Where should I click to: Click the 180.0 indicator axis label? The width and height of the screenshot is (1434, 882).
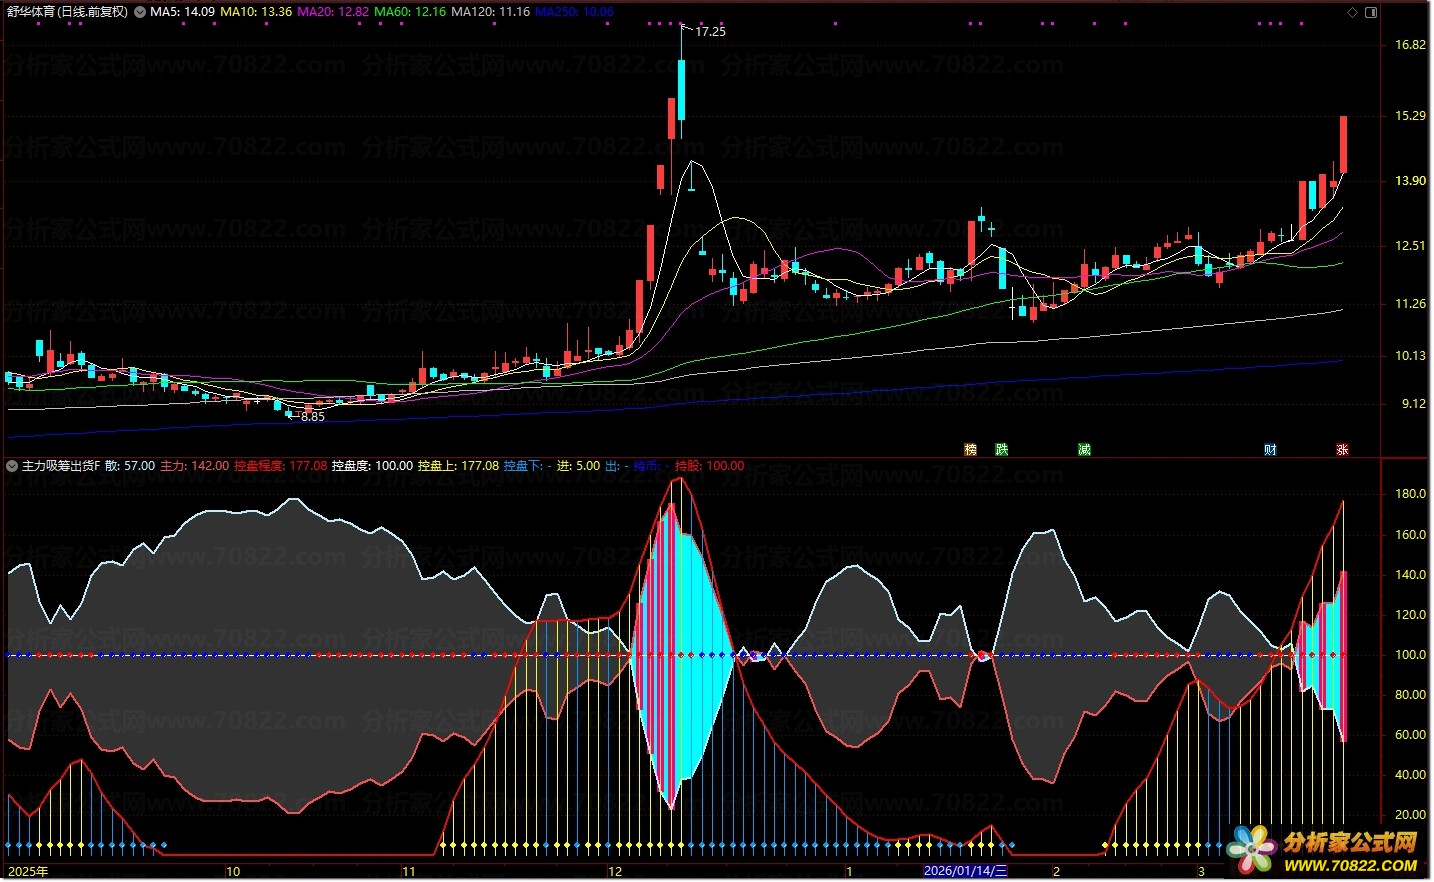pyautogui.click(x=1410, y=494)
